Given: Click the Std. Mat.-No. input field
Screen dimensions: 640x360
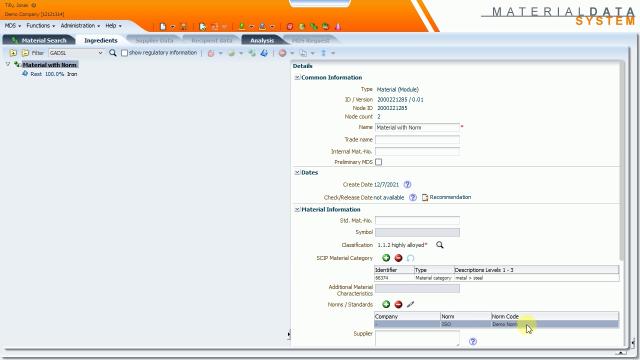Looking at the screenshot, I should tap(417, 221).
